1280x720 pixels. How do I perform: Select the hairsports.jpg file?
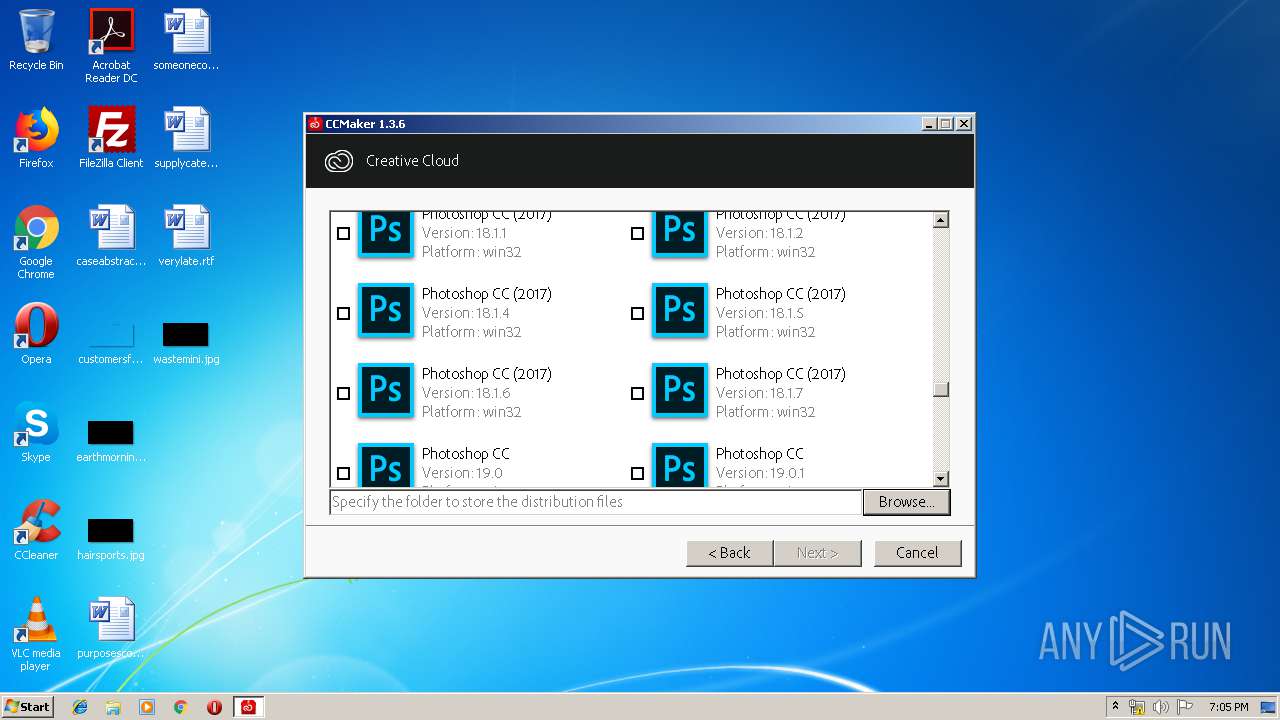(111, 539)
